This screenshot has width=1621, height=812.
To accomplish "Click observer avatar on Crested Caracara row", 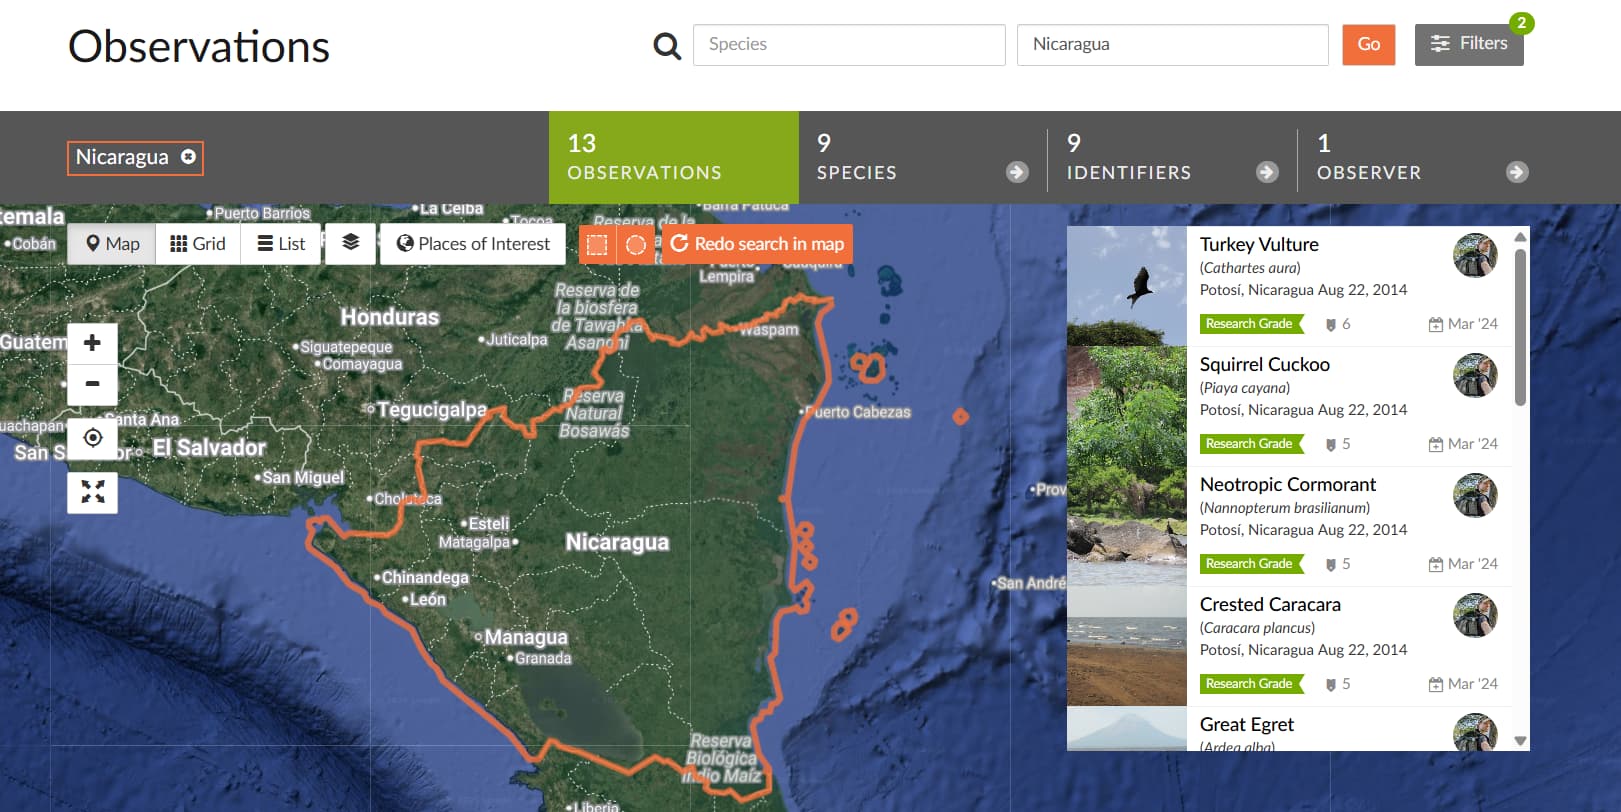I will pyautogui.click(x=1475, y=615).
